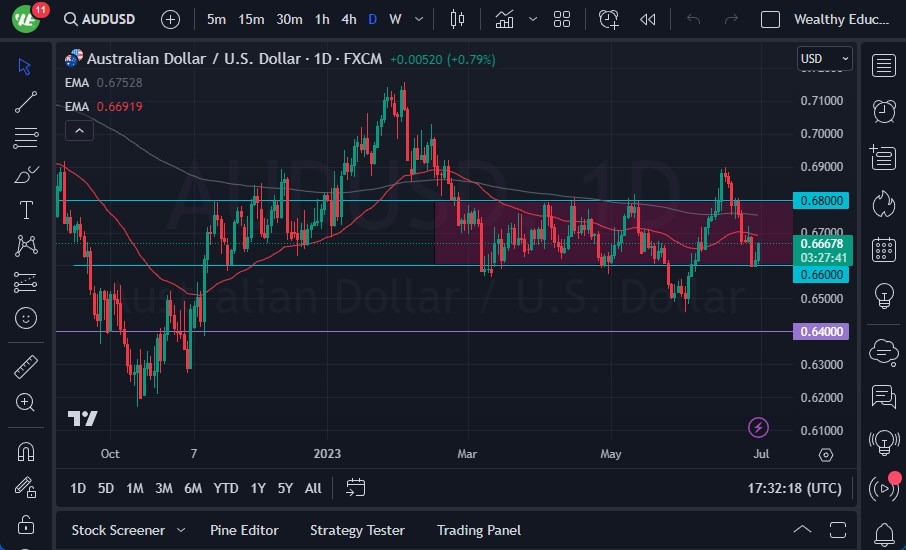This screenshot has height=550, width=906.
Task: Set date range to YTD
Action: tap(226, 488)
